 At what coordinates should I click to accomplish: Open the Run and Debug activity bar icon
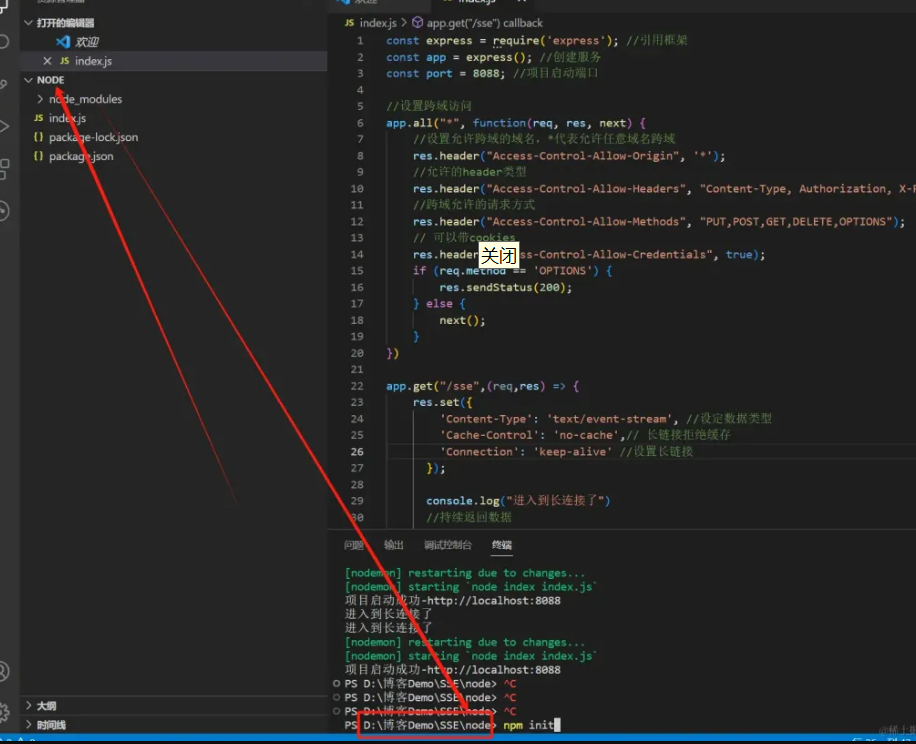pos(4,126)
